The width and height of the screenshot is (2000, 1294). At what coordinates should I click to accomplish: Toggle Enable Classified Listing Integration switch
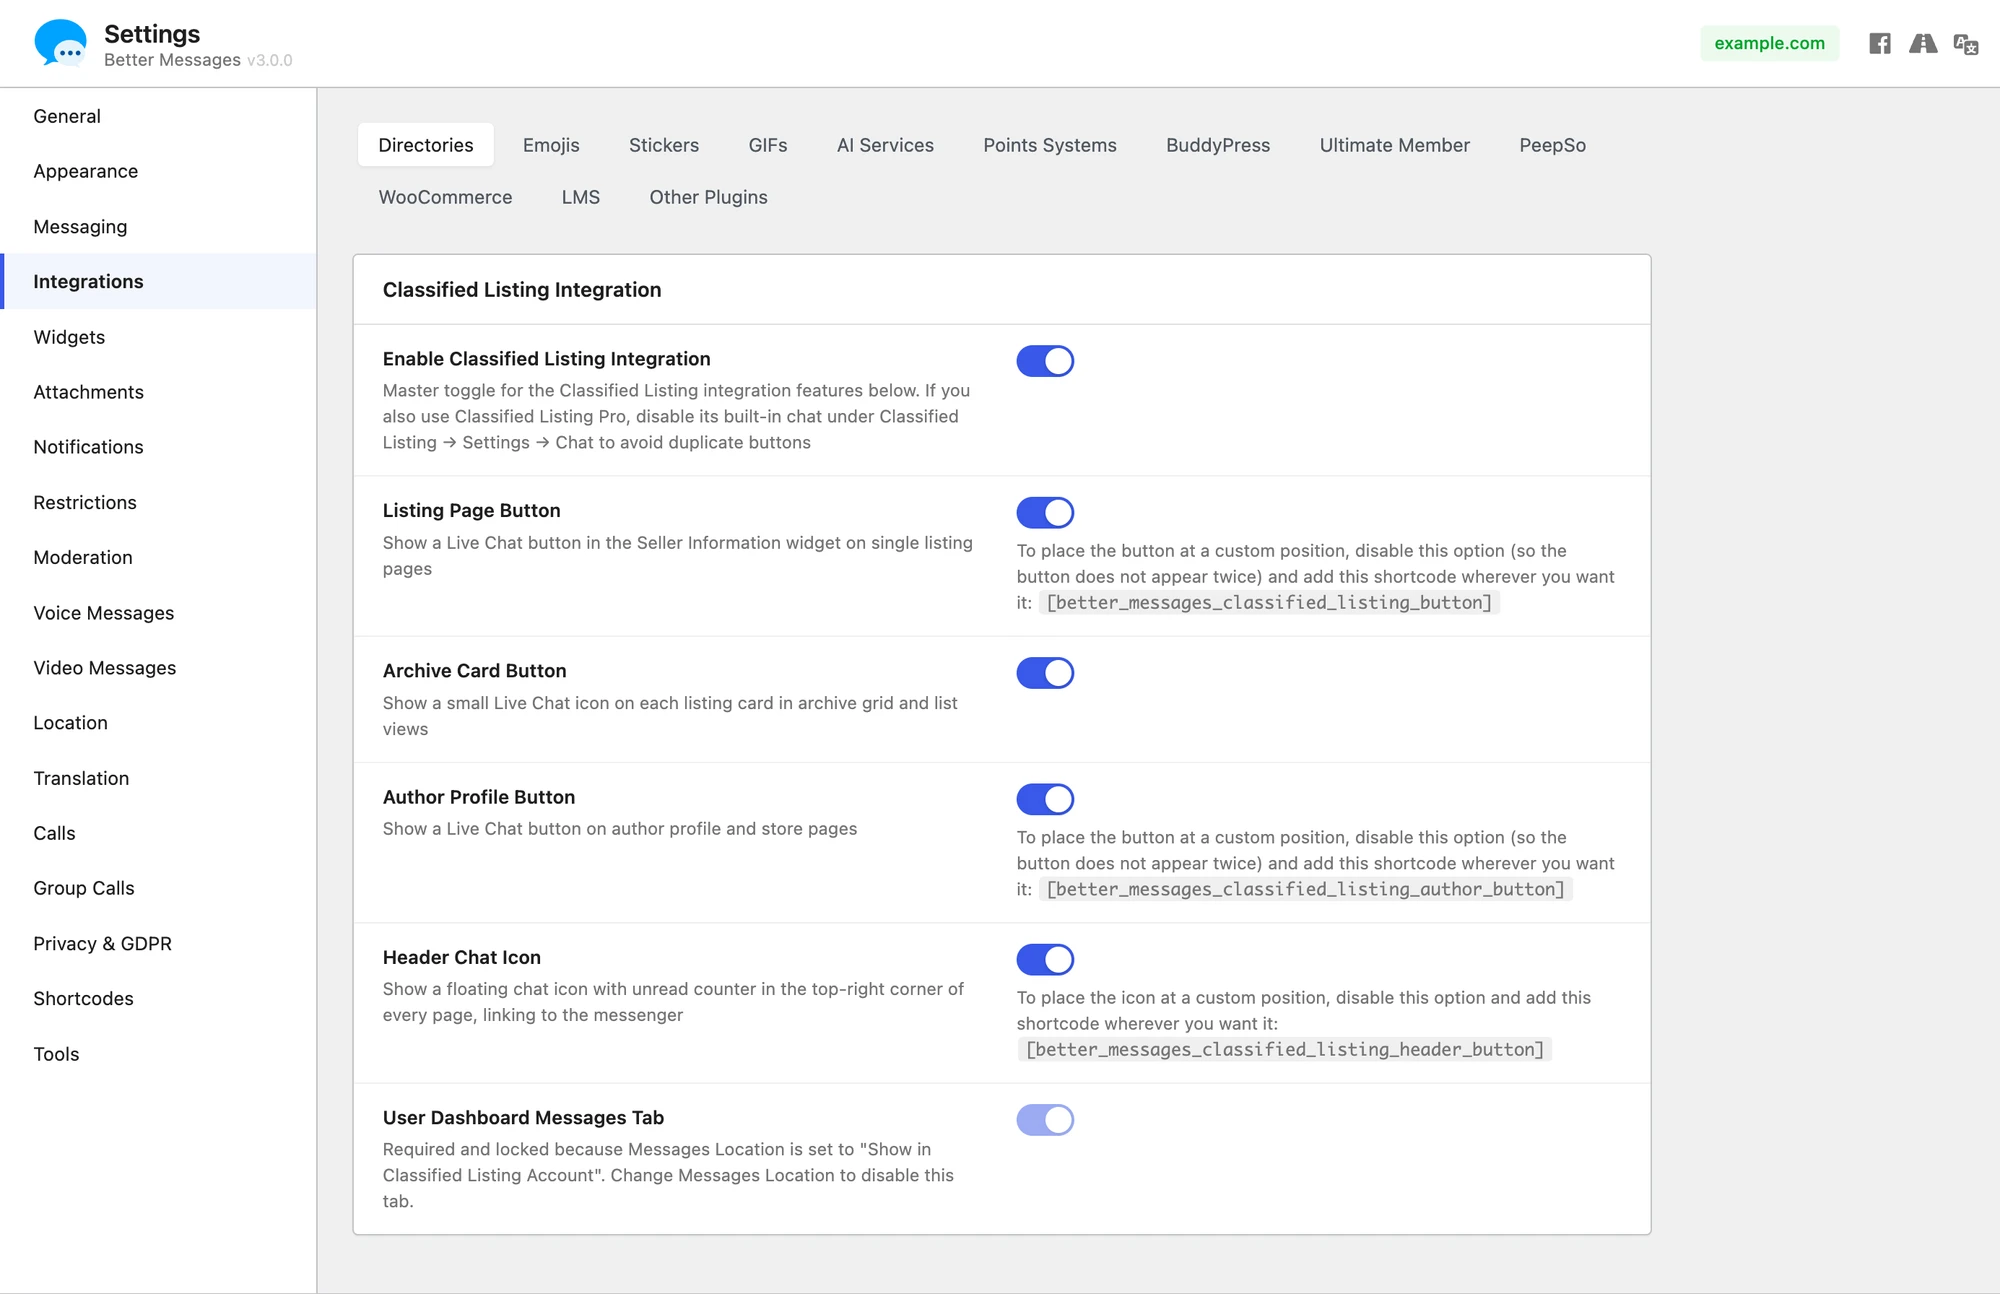pyautogui.click(x=1045, y=361)
